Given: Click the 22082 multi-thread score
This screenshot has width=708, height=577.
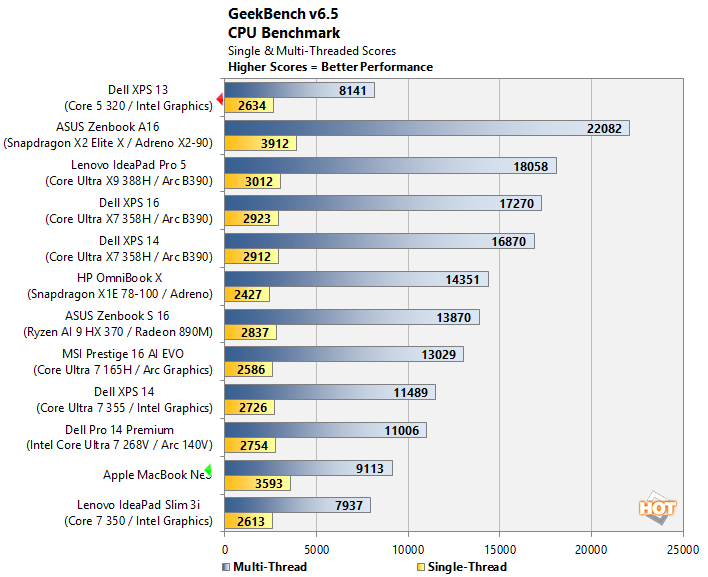Looking at the screenshot, I should click(604, 129).
